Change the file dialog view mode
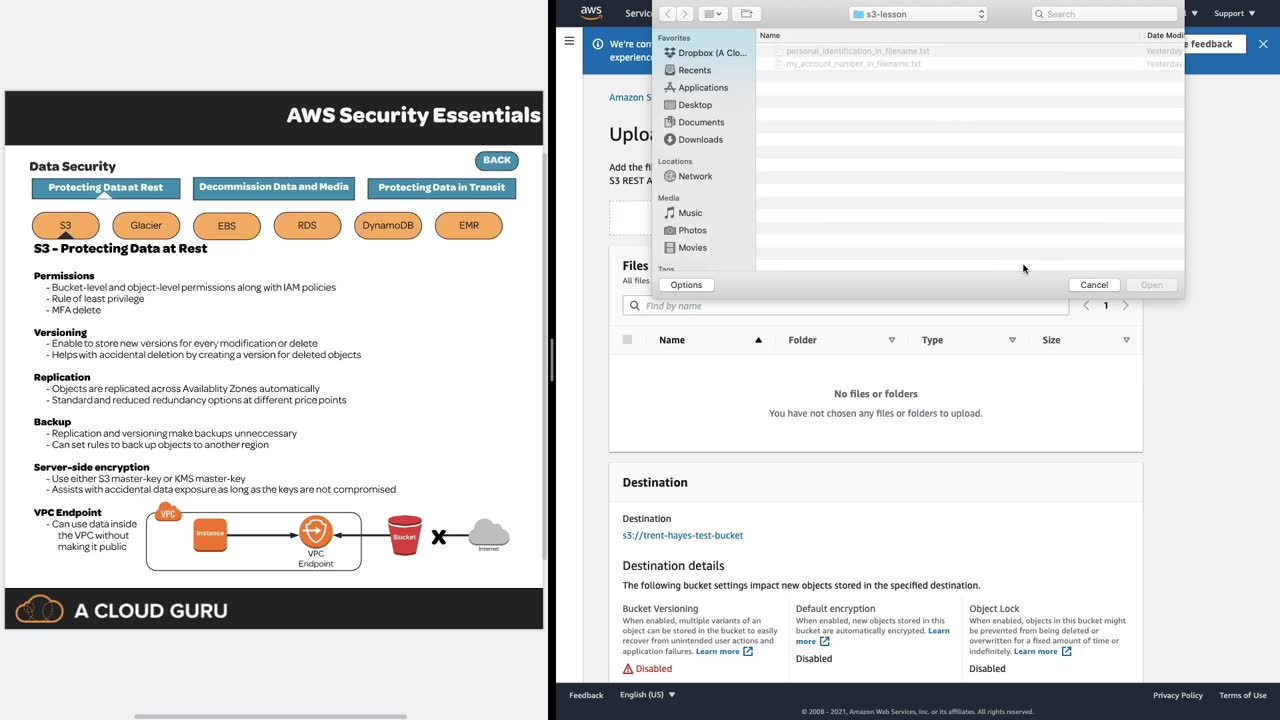The height and width of the screenshot is (720, 1280). coord(713,14)
